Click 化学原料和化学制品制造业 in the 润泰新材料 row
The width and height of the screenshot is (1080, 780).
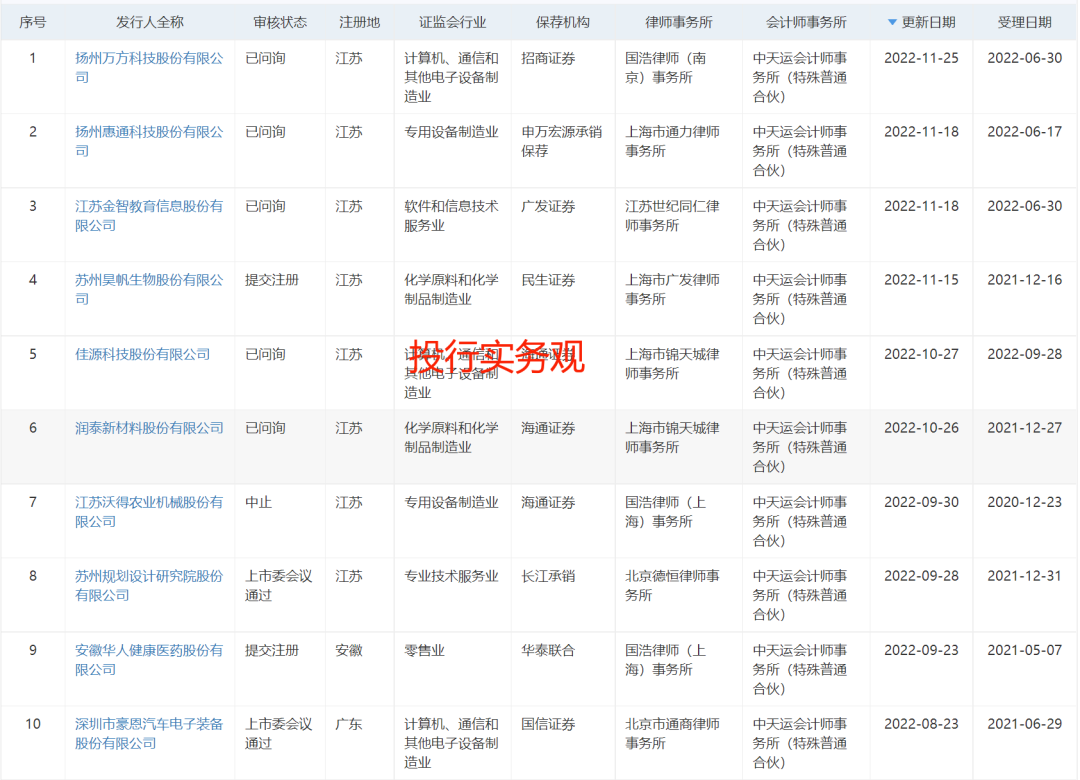pyautogui.click(x=451, y=438)
